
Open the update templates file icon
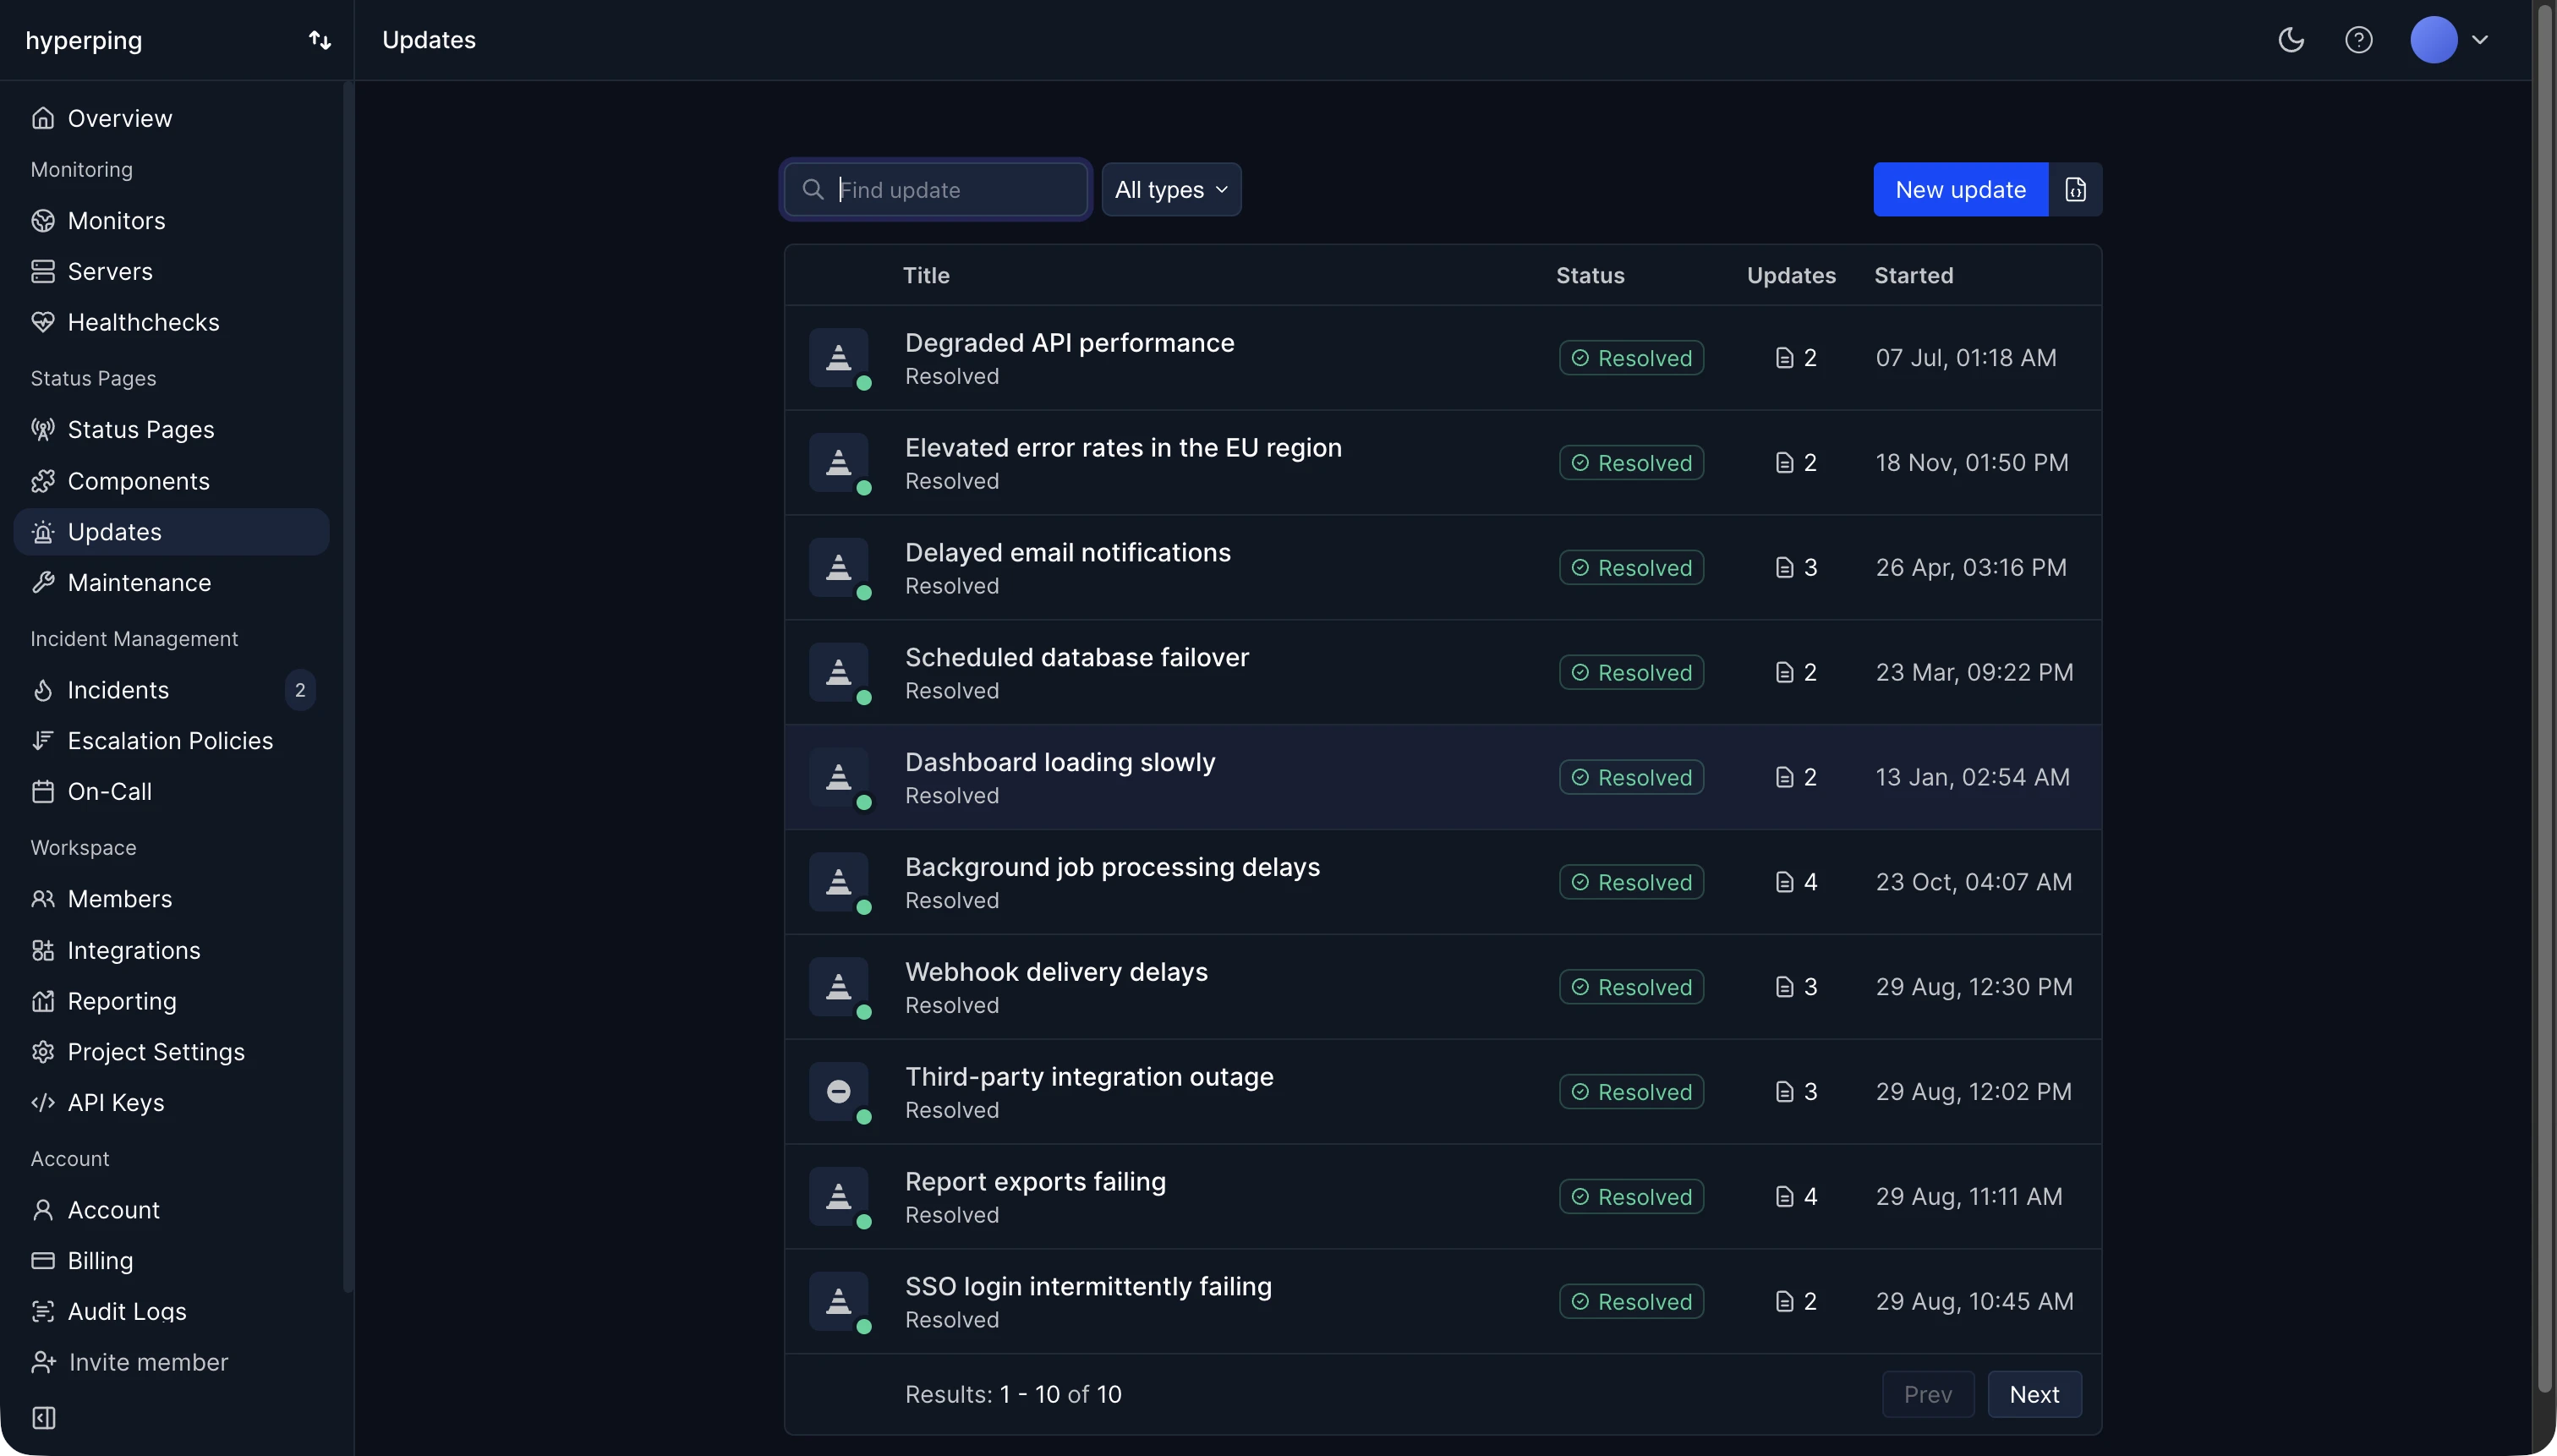[x=2076, y=190]
